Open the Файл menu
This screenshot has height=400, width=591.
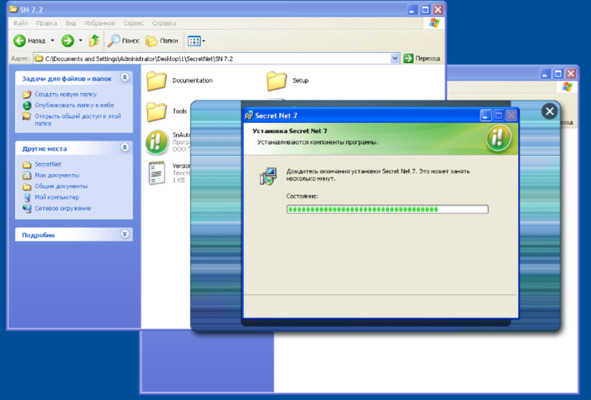(20, 23)
